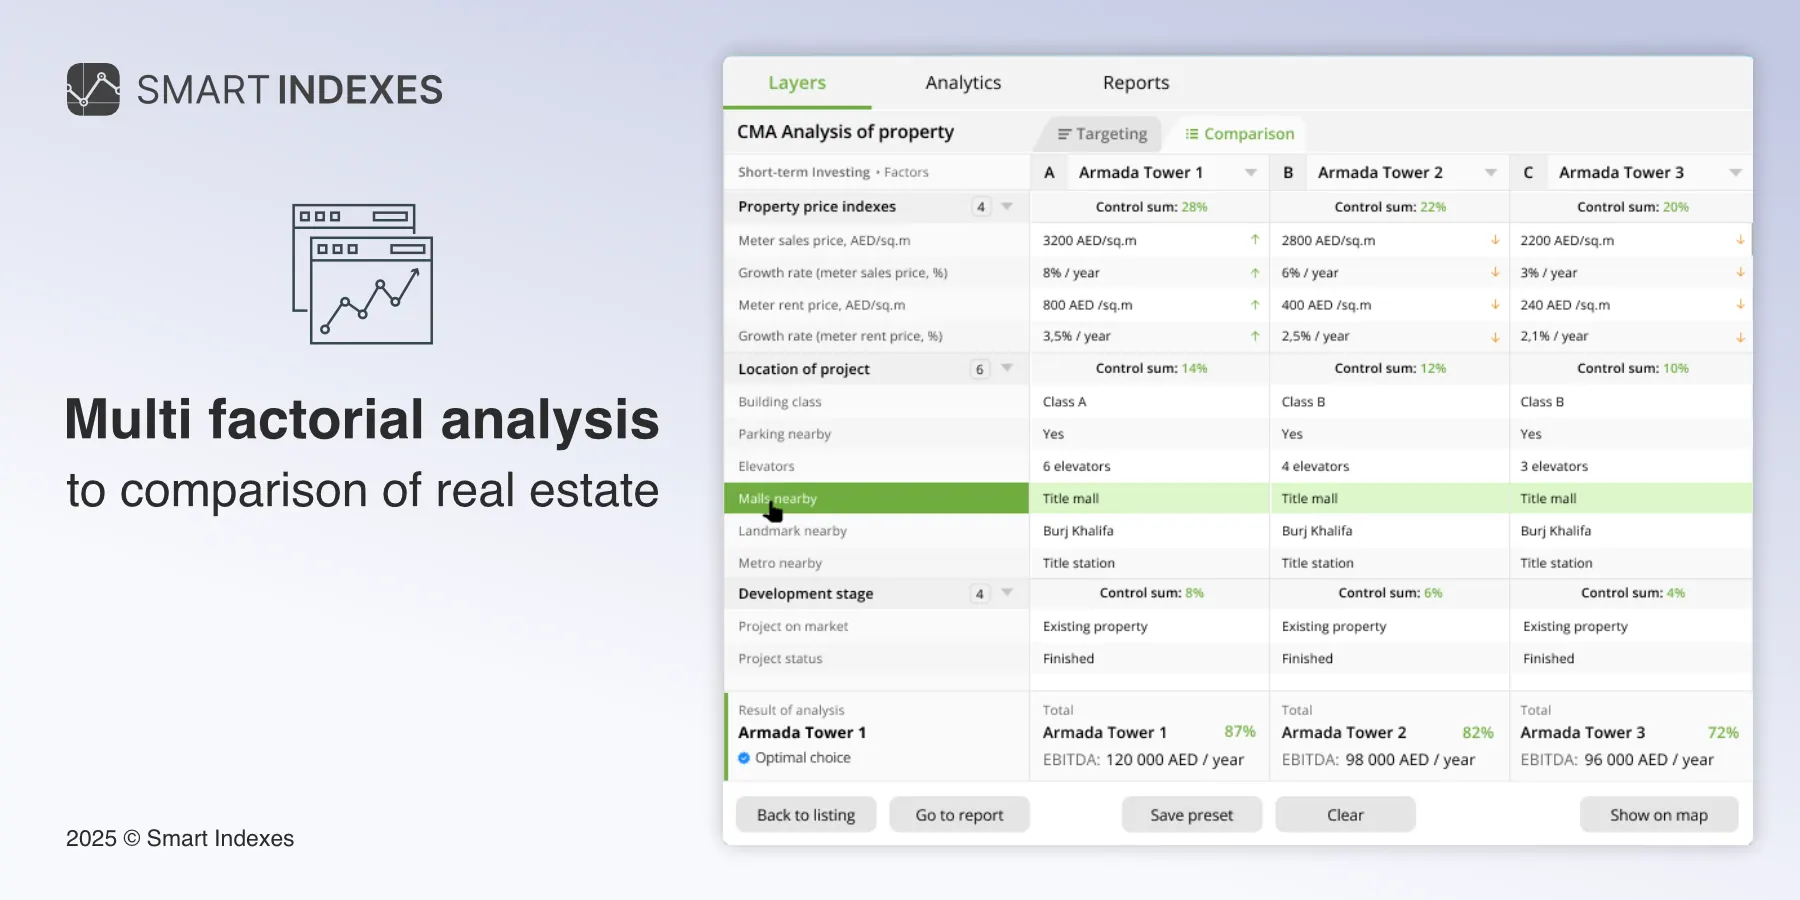Click down arrow beside 400 AED /sq.m
The width and height of the screenshot is (1800, 900).
[1495, 304]
